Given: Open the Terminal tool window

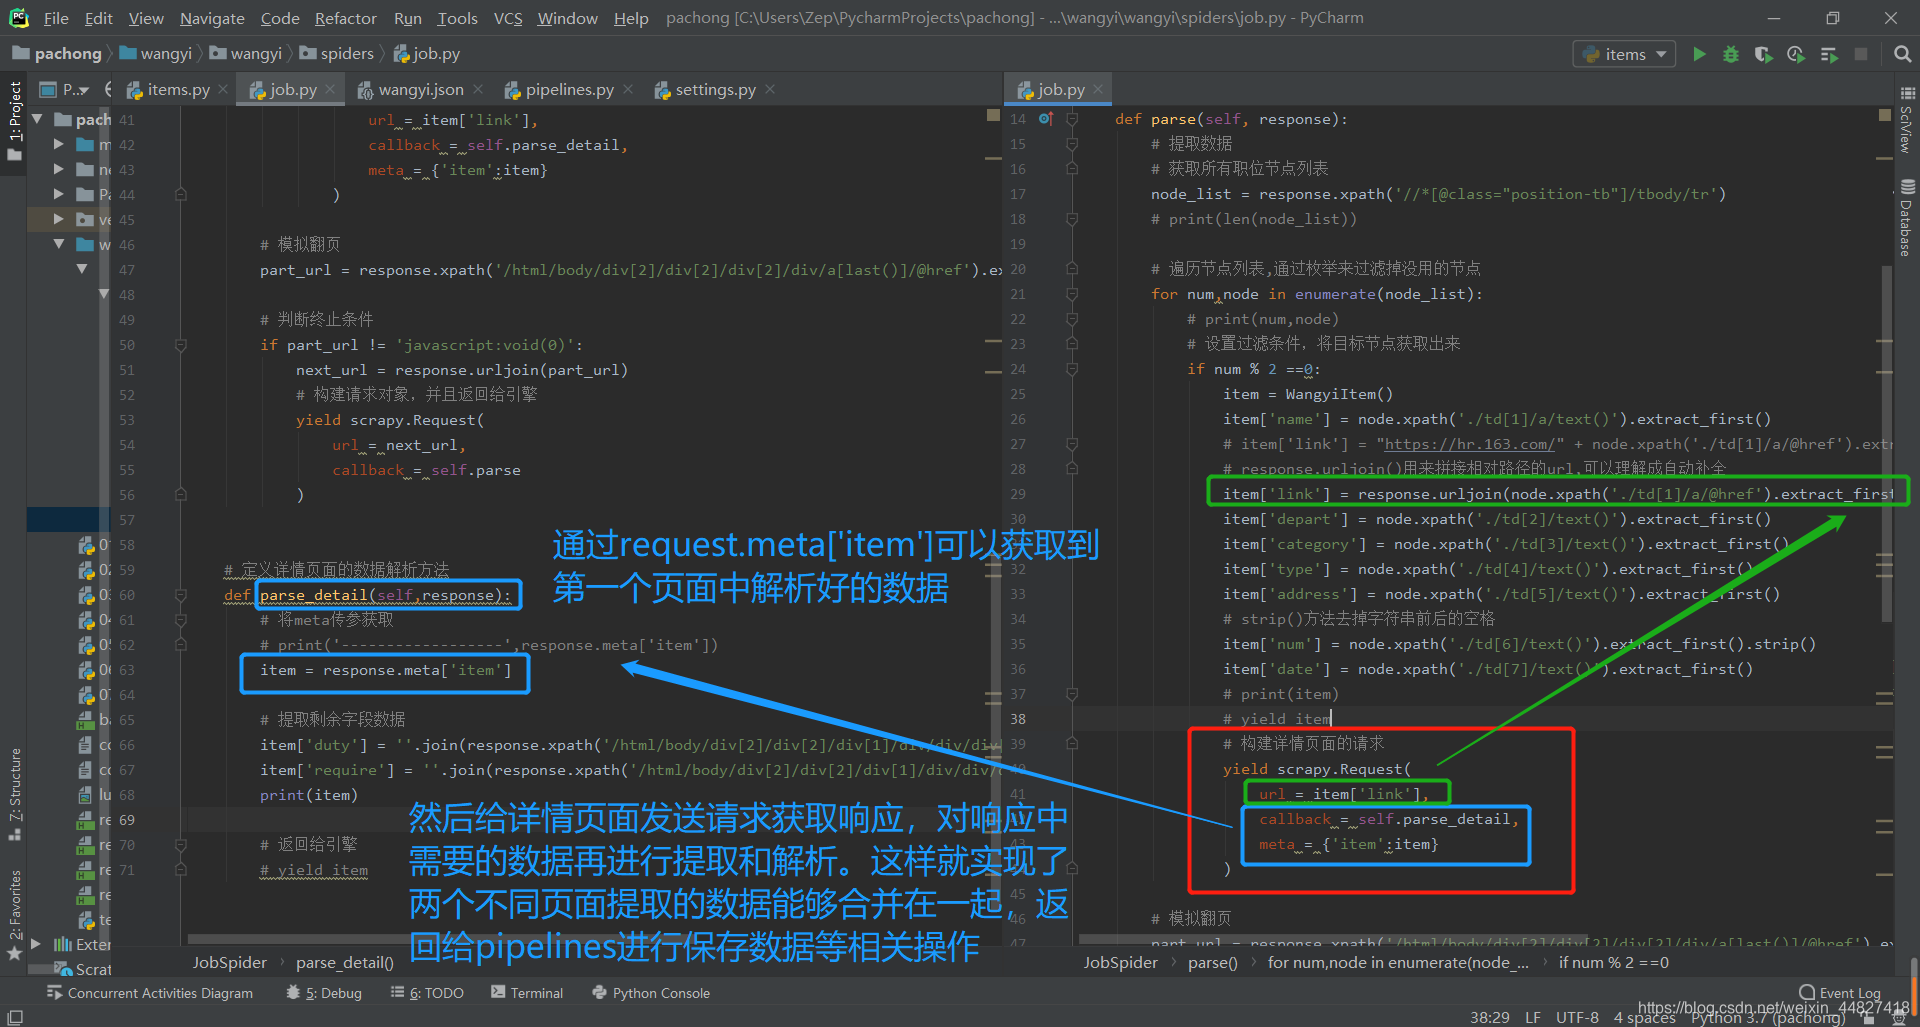Looking at the screenshot, I should (x=527, y=993).
